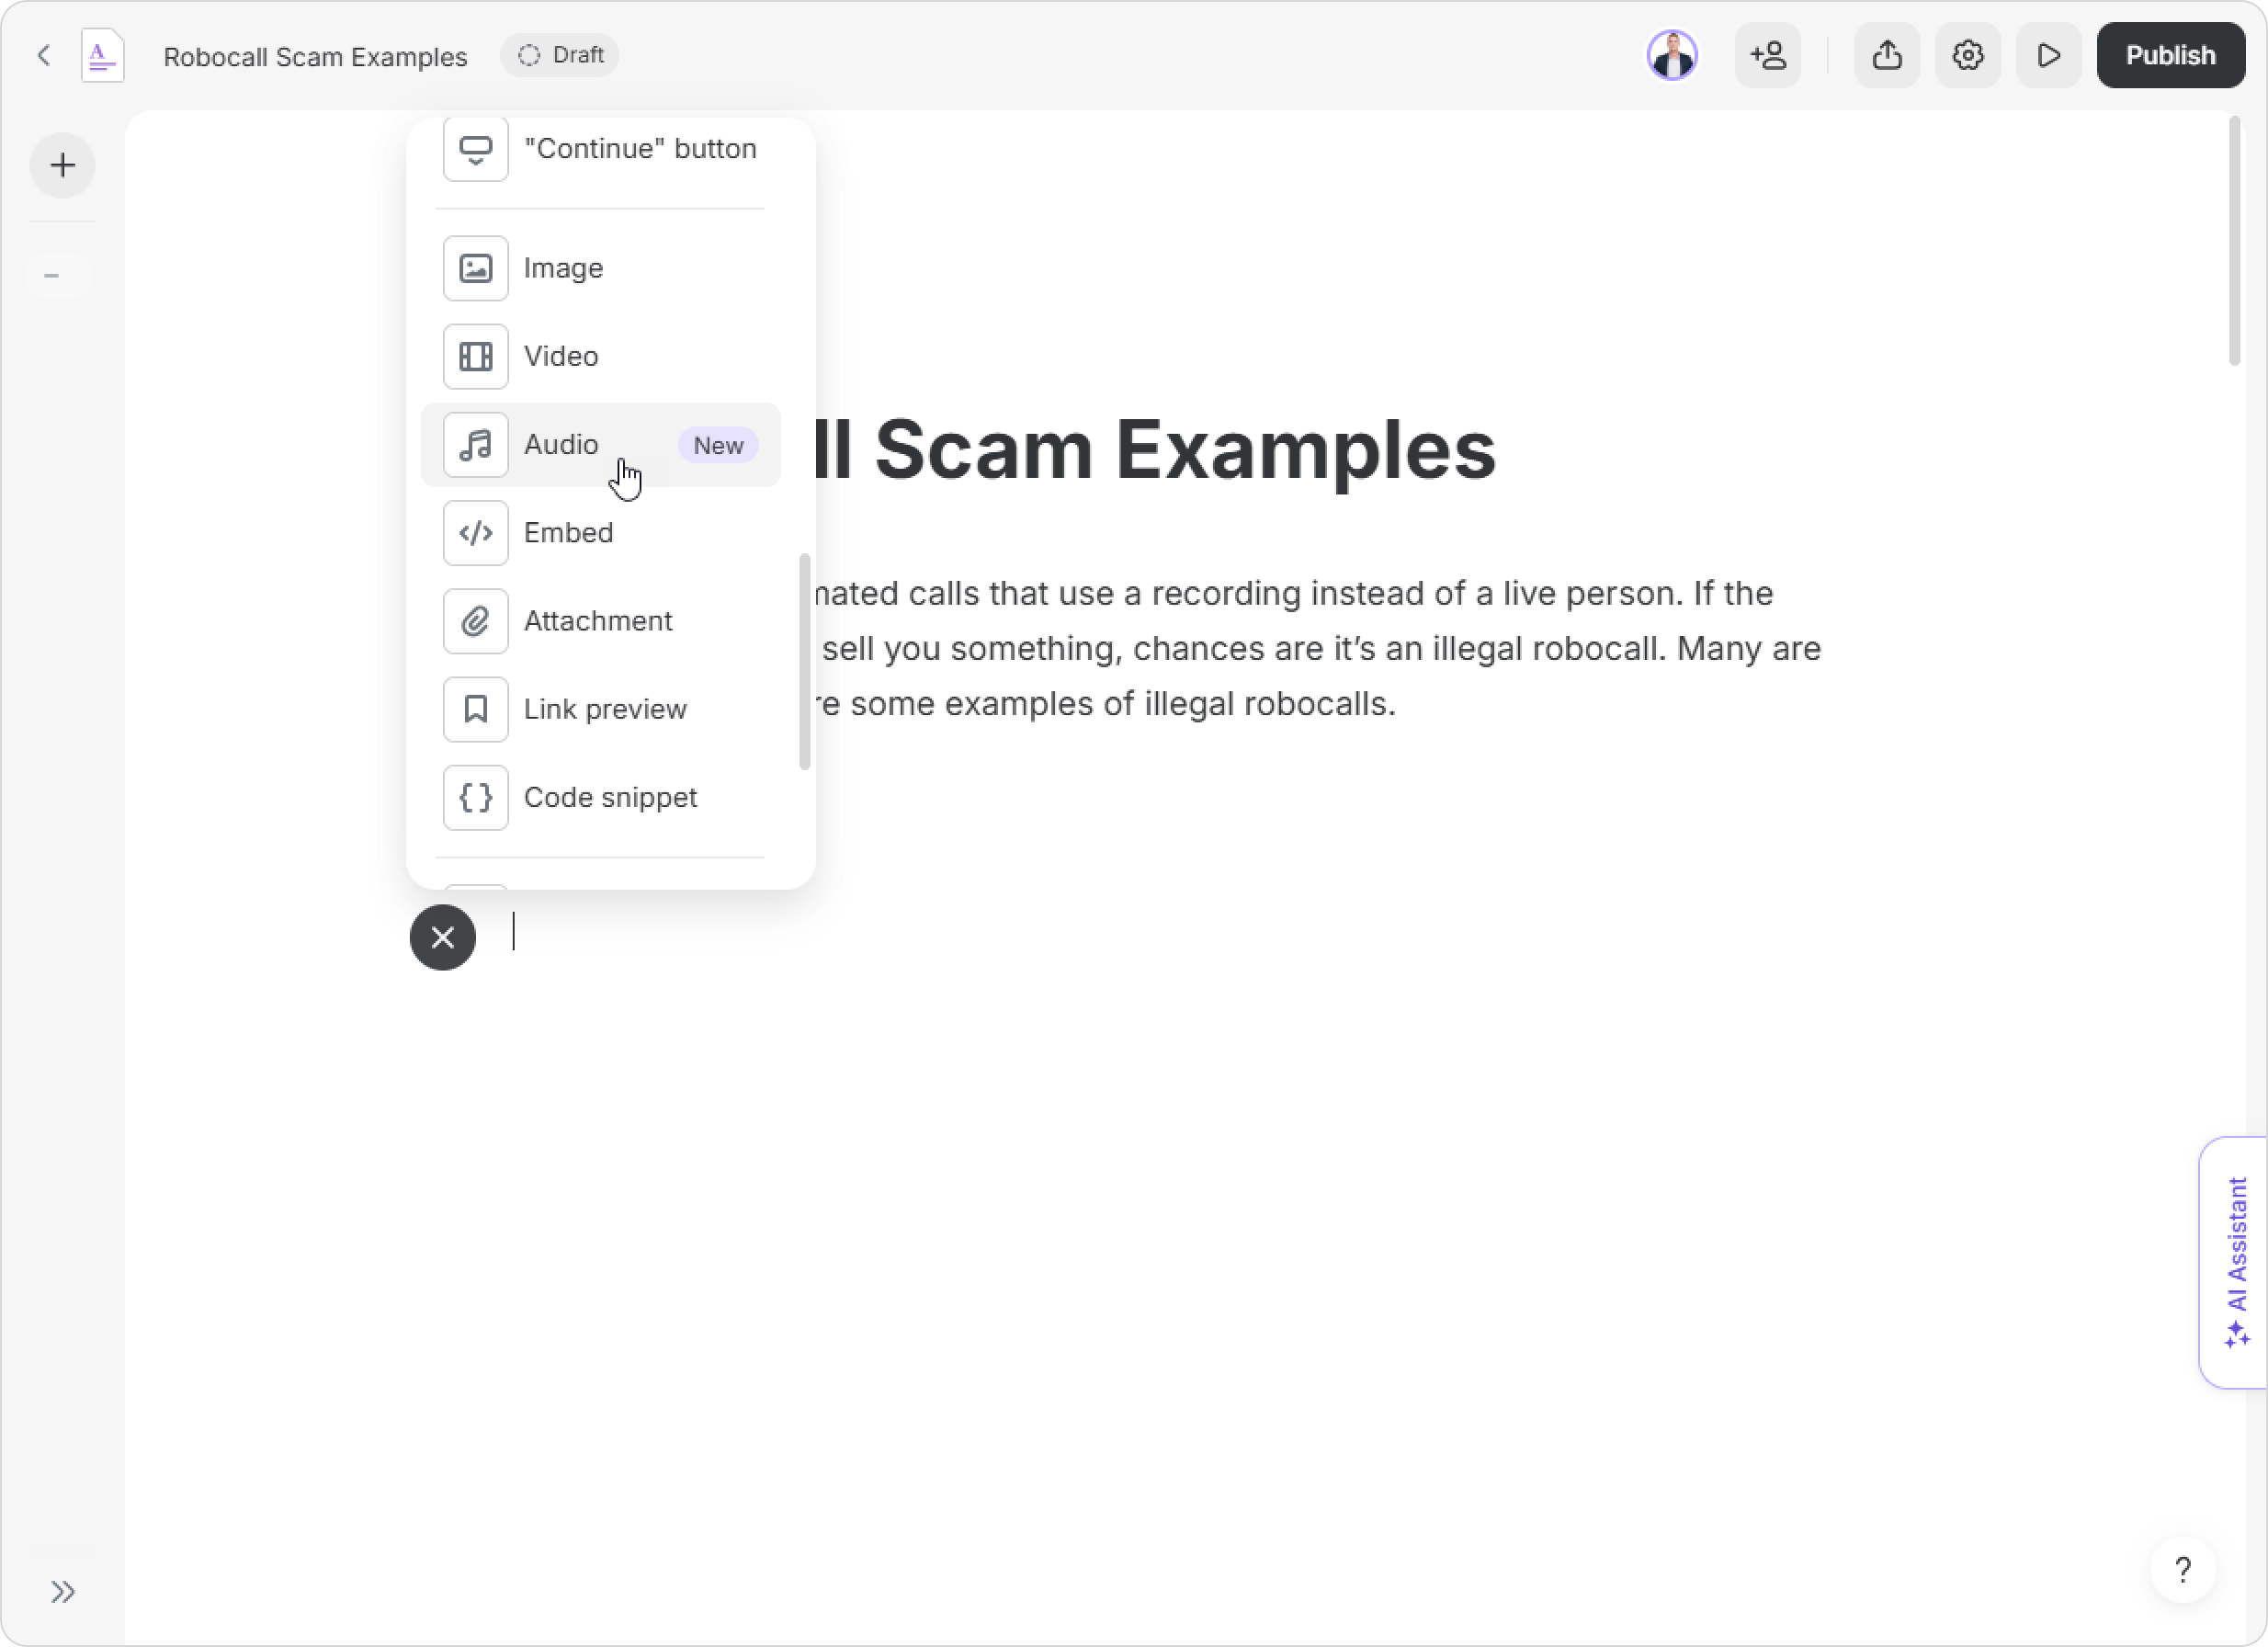Insert a Code snippet block
This screenshot has width=2268, height=1647.
click(x=609, y=797)
